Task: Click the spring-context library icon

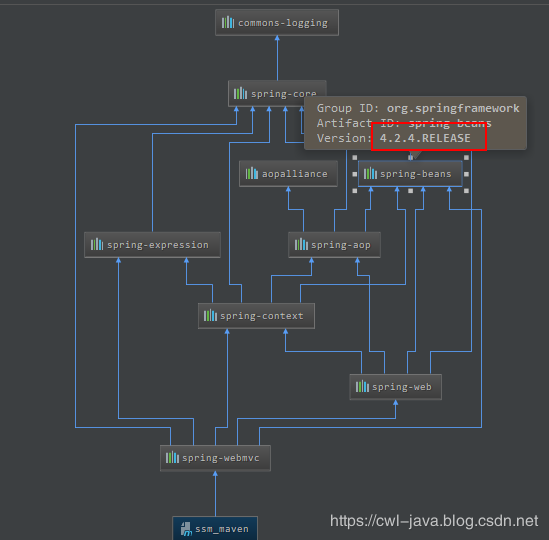Action: coord(210,316)
